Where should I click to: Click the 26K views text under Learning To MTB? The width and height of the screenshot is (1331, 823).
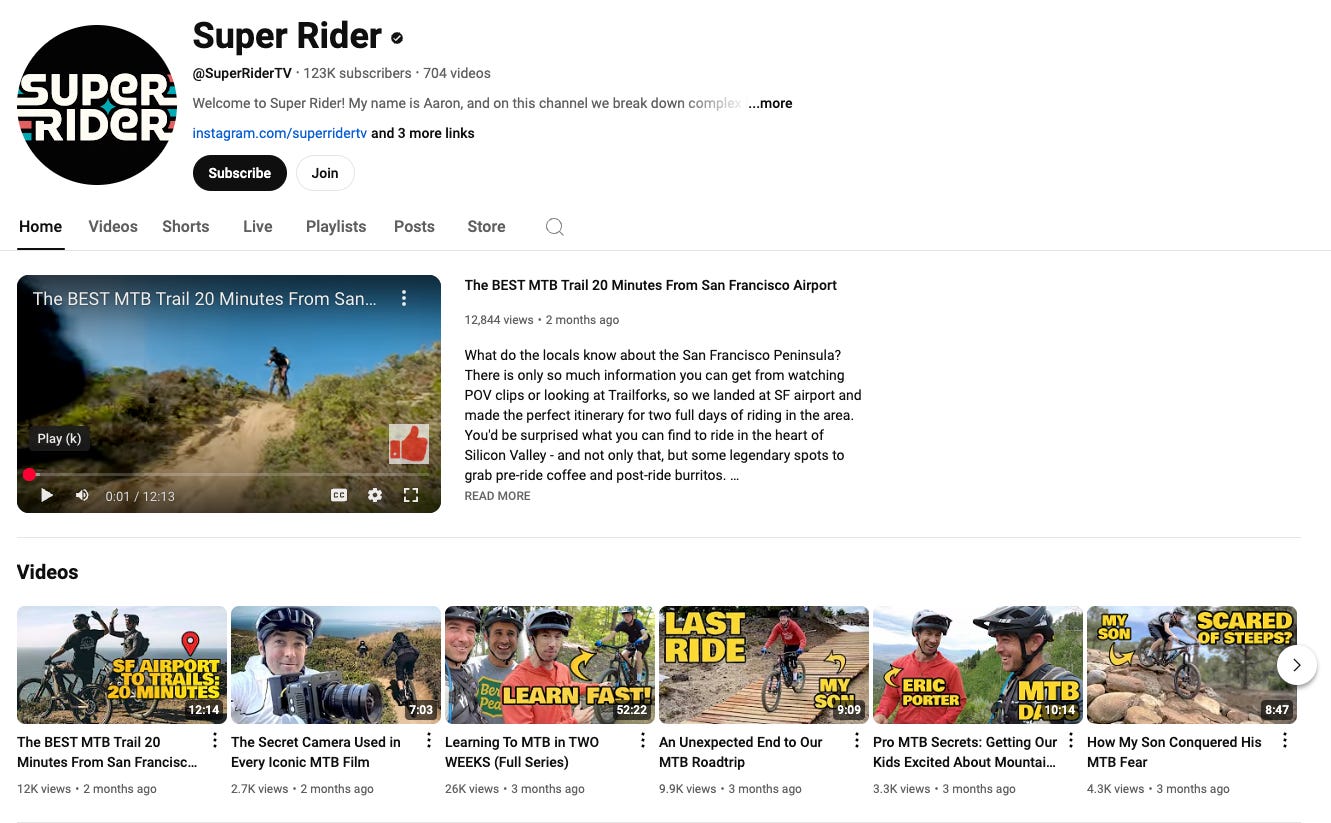472,789
